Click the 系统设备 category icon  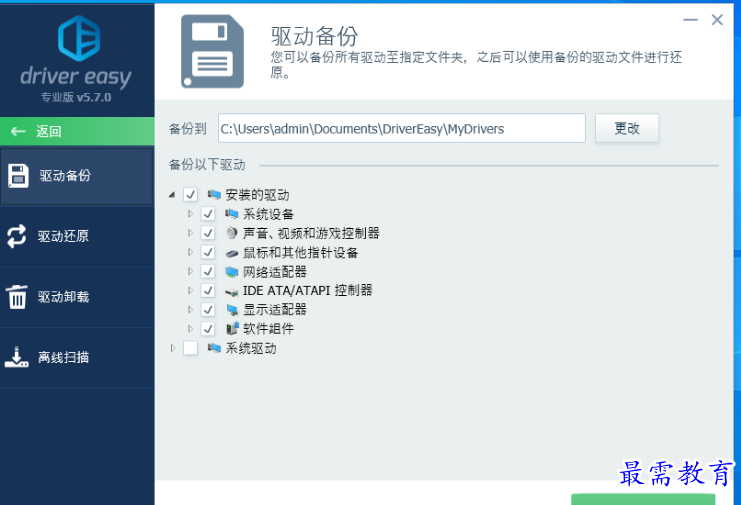point(232,214)
